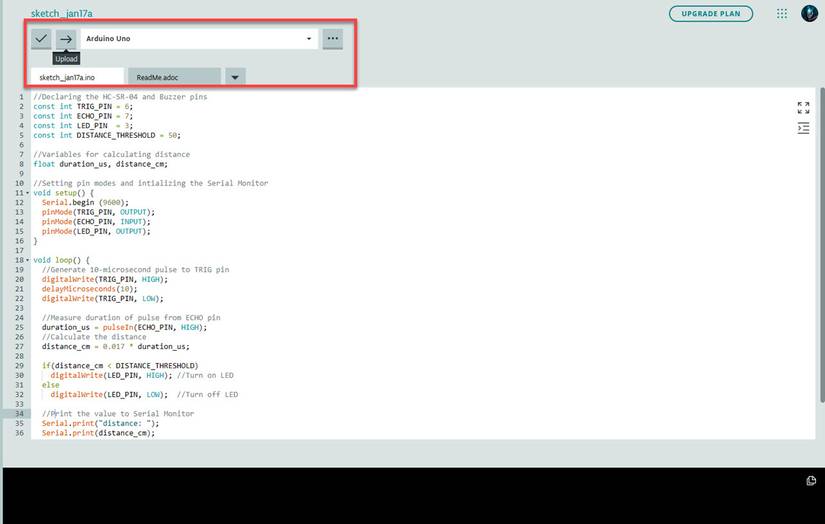This screenshot has width=825, height=524.
Task: Toggle fullscreen editor view
Action: pos(803,108)
